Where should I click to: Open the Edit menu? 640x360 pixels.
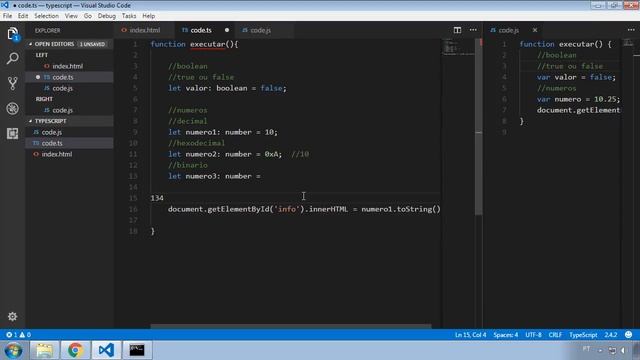click(23, 16)
